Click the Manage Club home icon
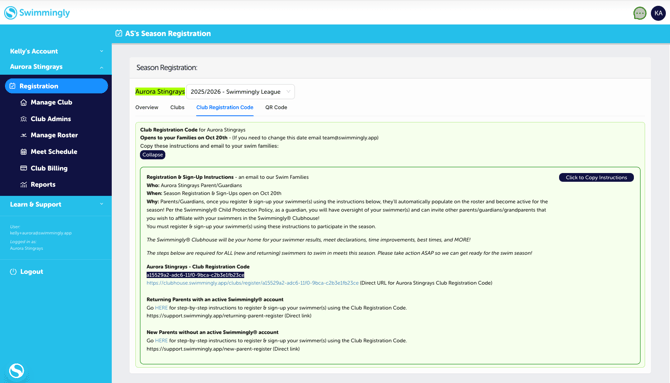The width and height of the screenshot is (670, 383). (24, 103)
